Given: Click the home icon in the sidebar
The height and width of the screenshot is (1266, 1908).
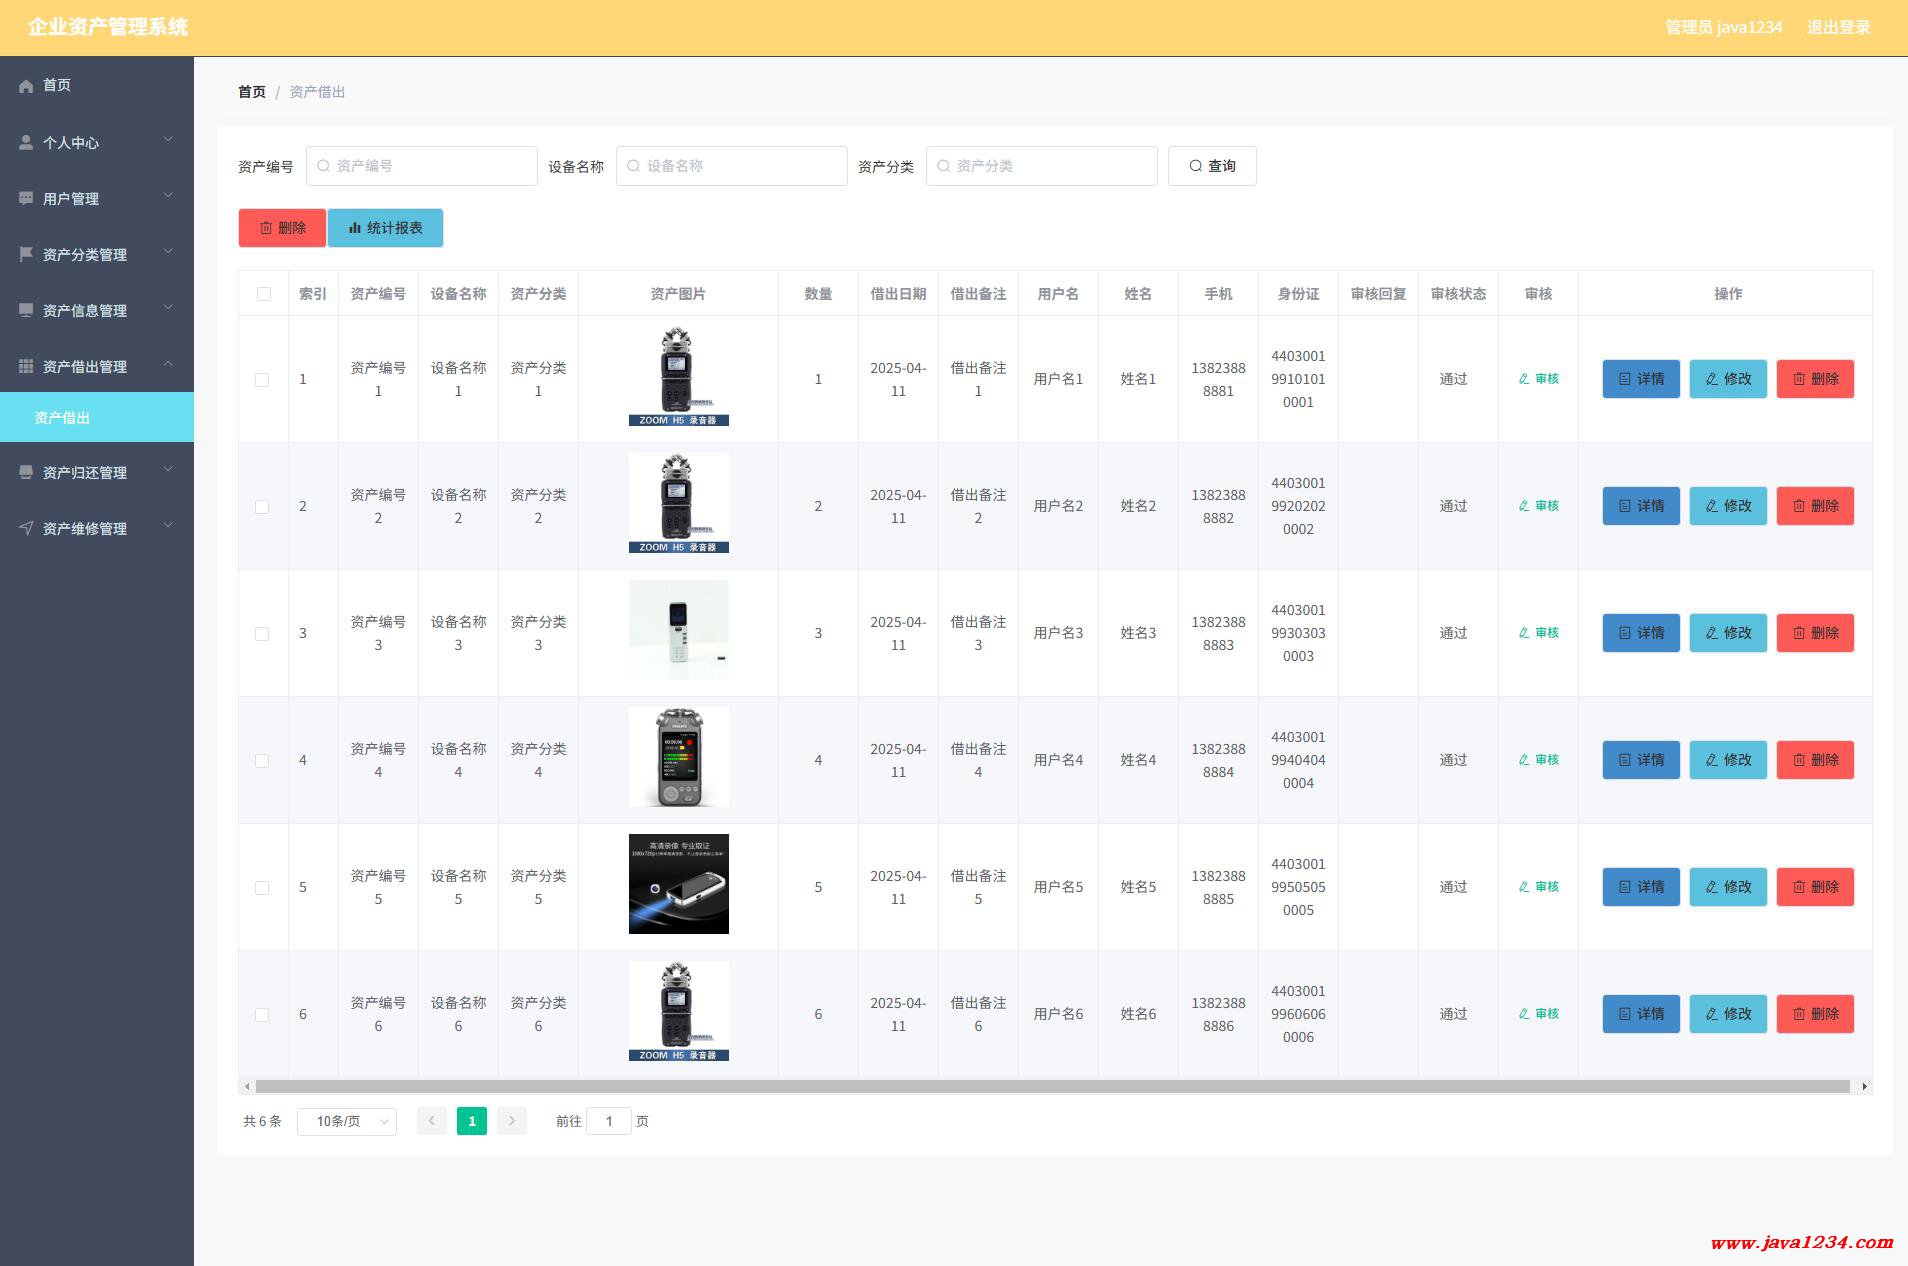Looking at the screenshot, I should (26, 86).
